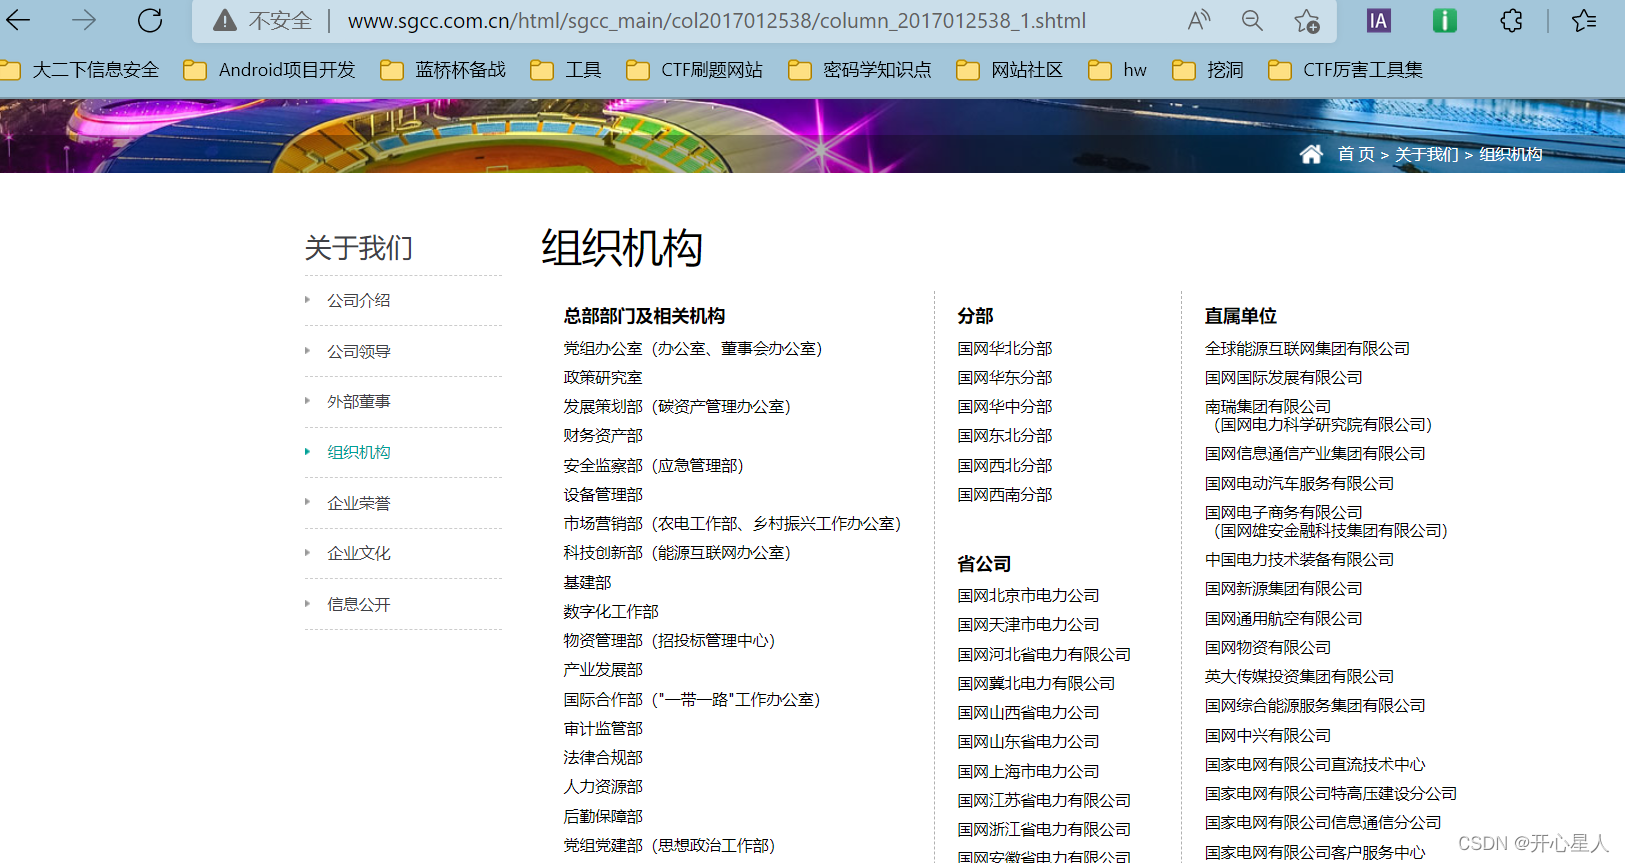Image resolution: width=1625 pixels, height=863 pixels.
Task: Click the not-secure warning triangle icon
Action: click(x=225, y=21)
